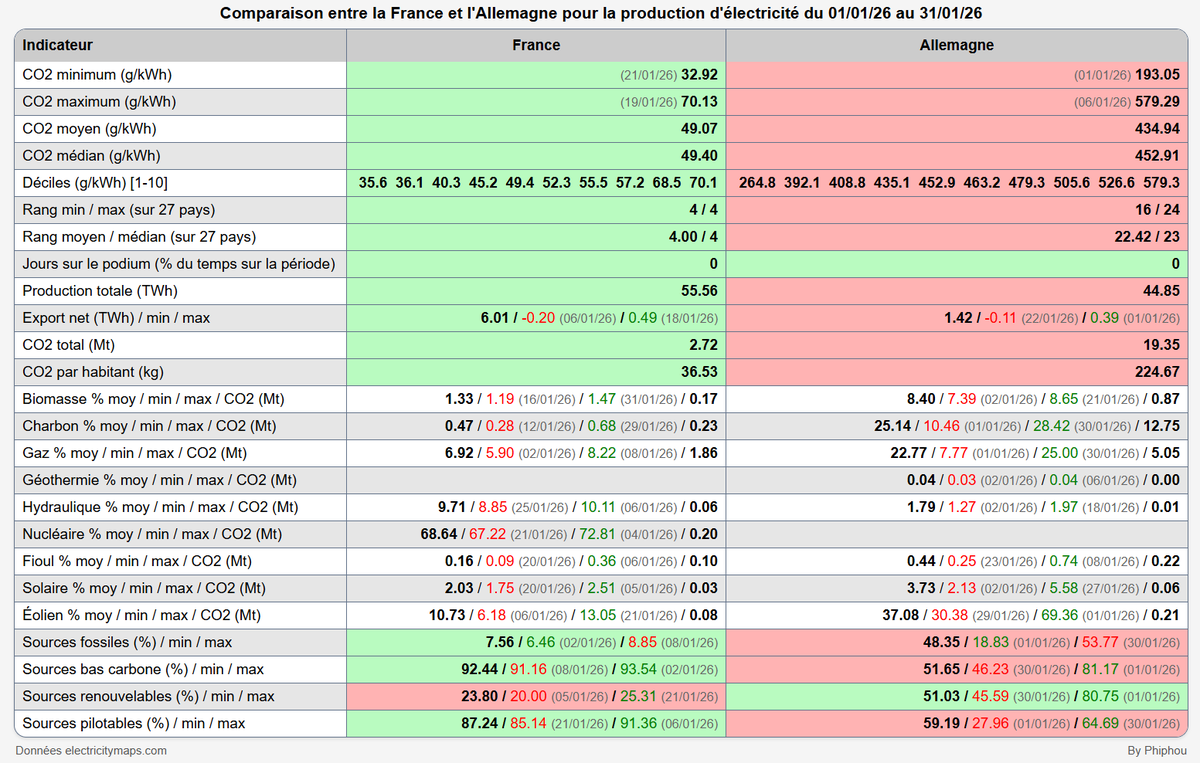
Task: Click France average rank 4.00 / 4
Action: pyautogui.click(x=692, y=236)
